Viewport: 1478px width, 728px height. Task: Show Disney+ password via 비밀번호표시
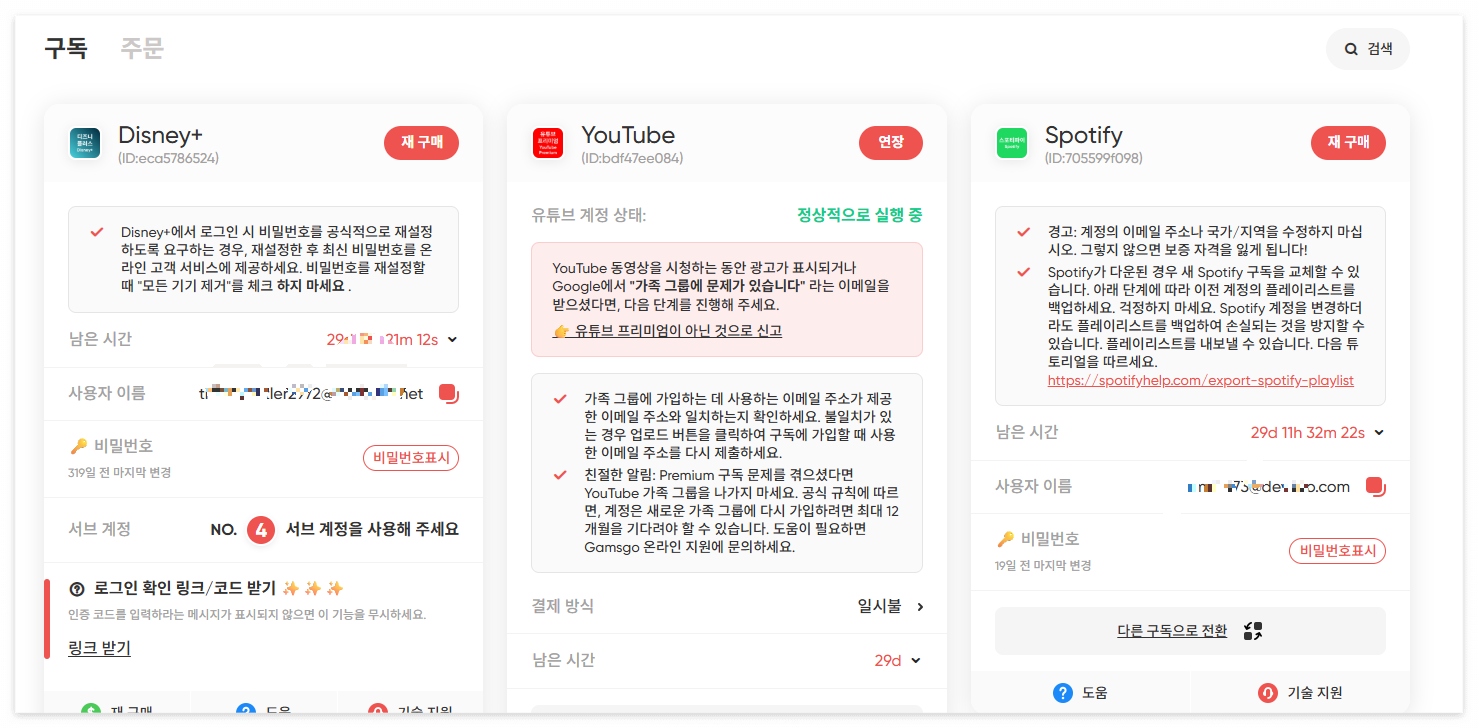pyautogui.click(x=410, y=458)
